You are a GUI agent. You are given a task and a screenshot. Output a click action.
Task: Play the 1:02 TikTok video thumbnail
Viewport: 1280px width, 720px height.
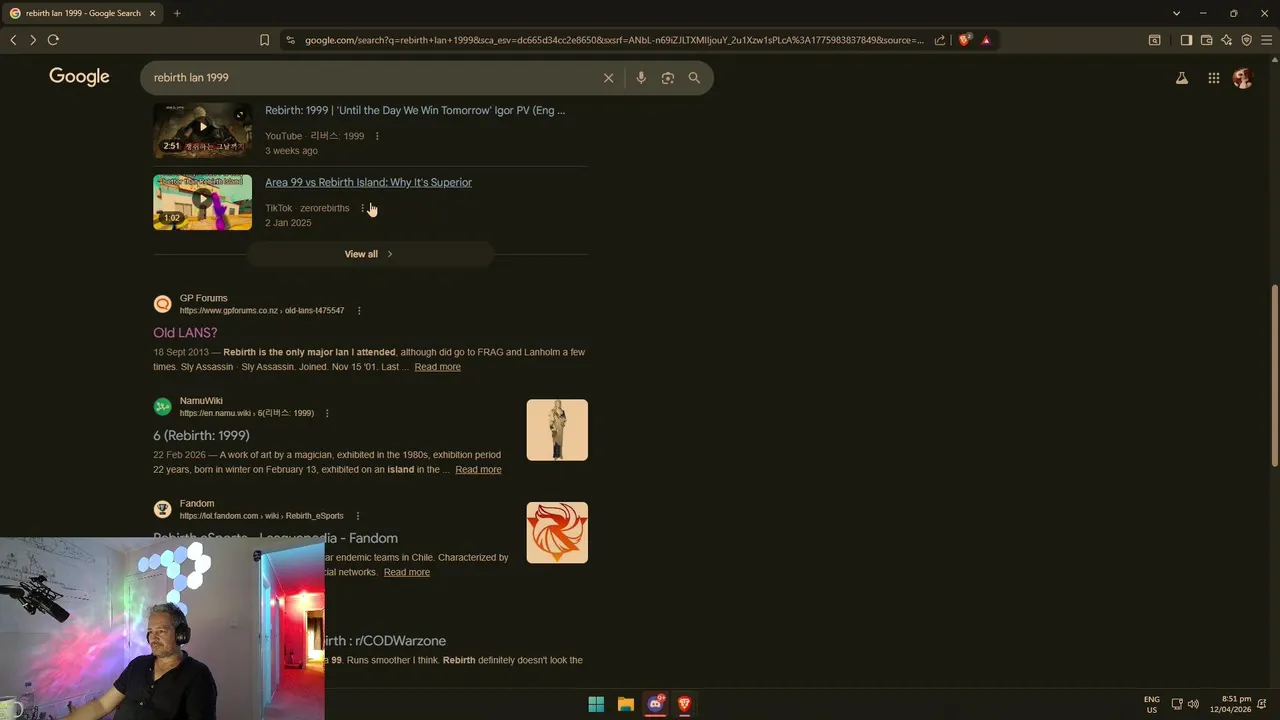click(202, 203)
